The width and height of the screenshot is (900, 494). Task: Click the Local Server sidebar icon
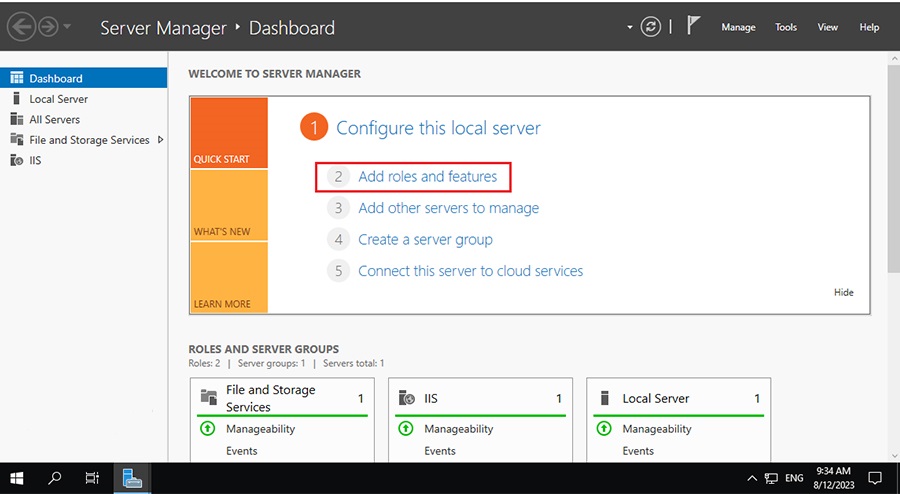tap(16, 99)
